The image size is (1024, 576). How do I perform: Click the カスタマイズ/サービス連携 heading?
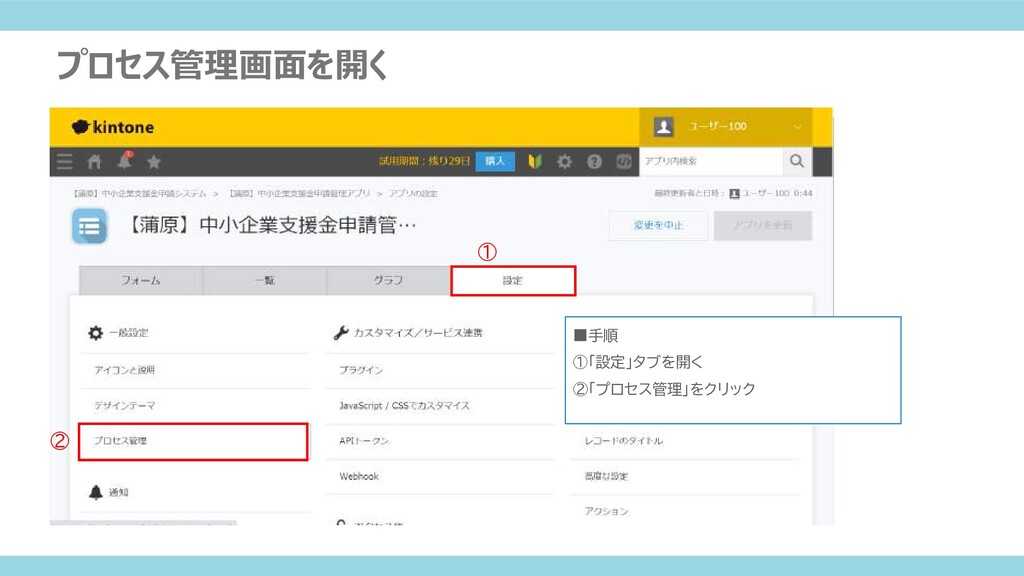(x=408, y=333)
